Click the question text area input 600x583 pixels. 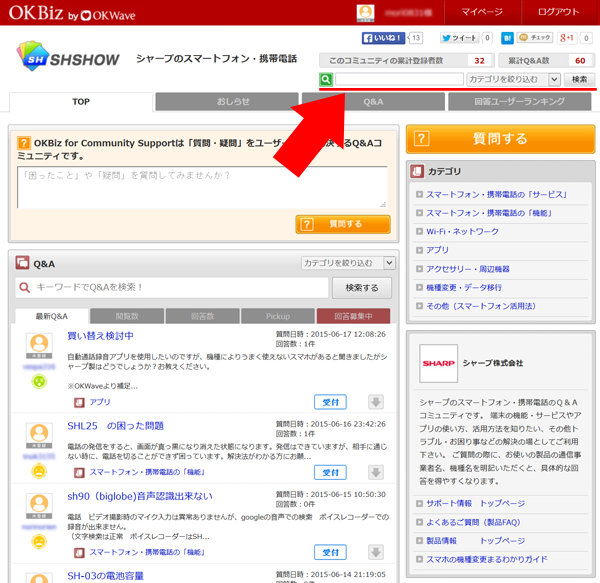pyautogui.click(x=202, y=187)
